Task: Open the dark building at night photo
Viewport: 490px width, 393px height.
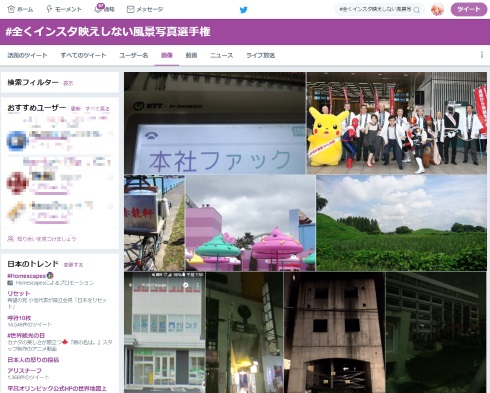Action: [x=436, y=332]
